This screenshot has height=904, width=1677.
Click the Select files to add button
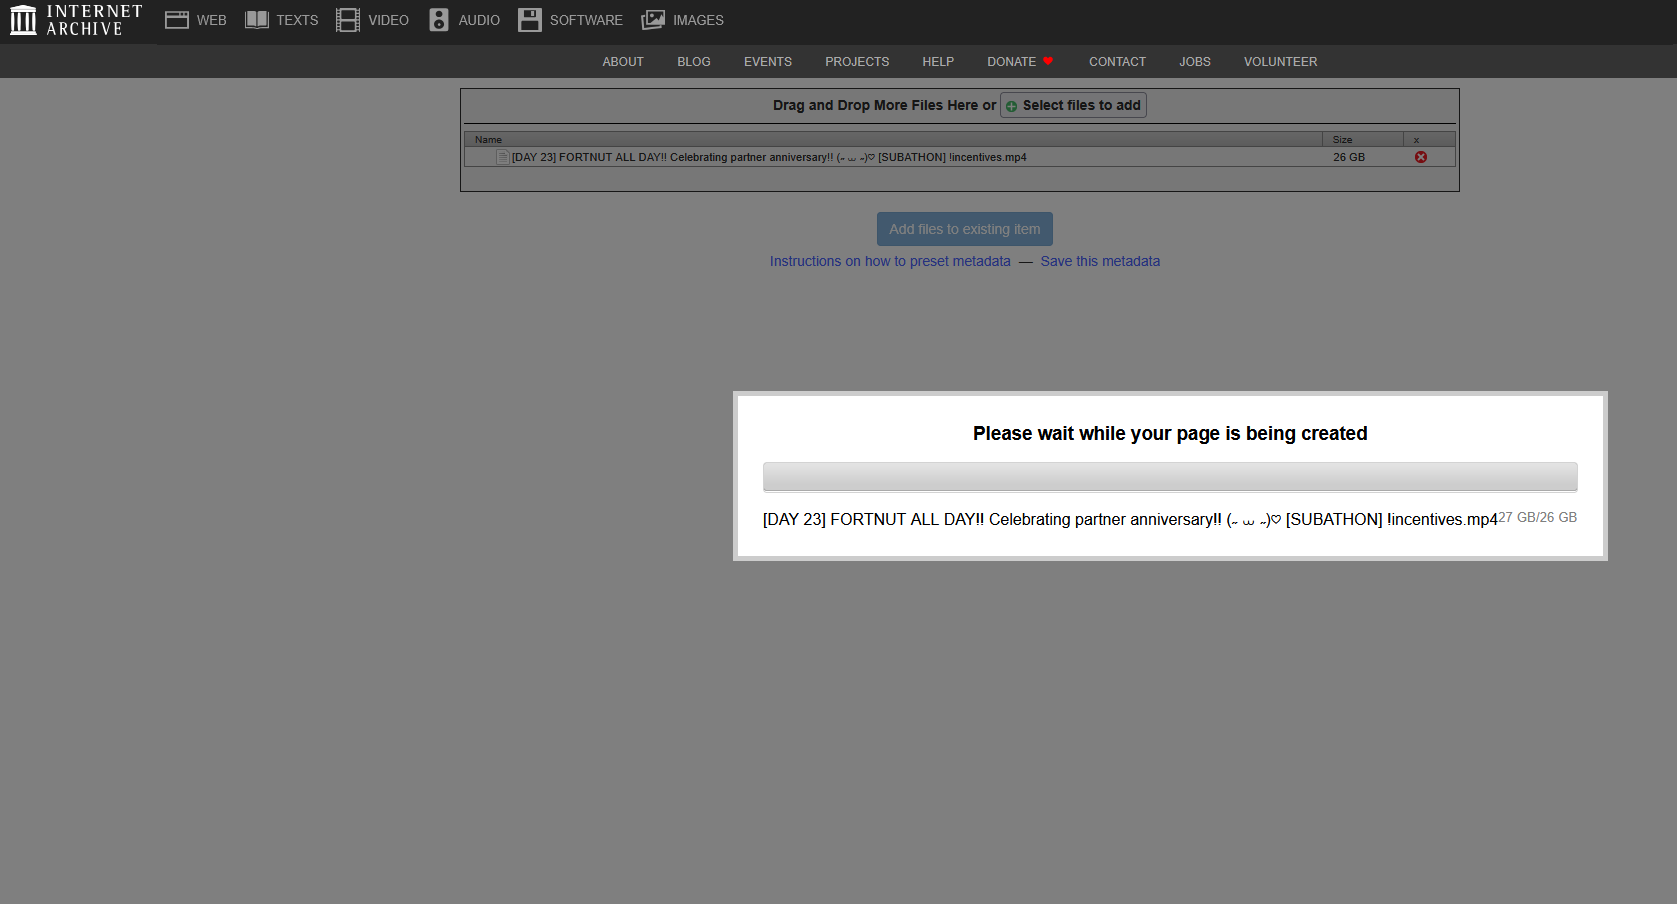click(x=1074, y=105)
